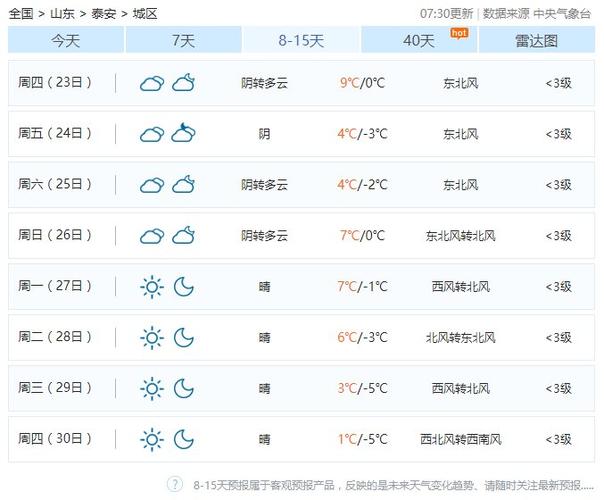Click the 07:30更新 update time

click(446, 14)
